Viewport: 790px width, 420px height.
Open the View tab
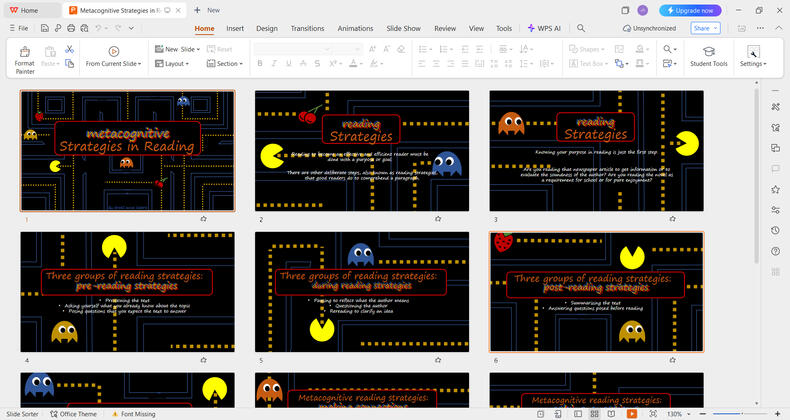[x=476, y=28]
